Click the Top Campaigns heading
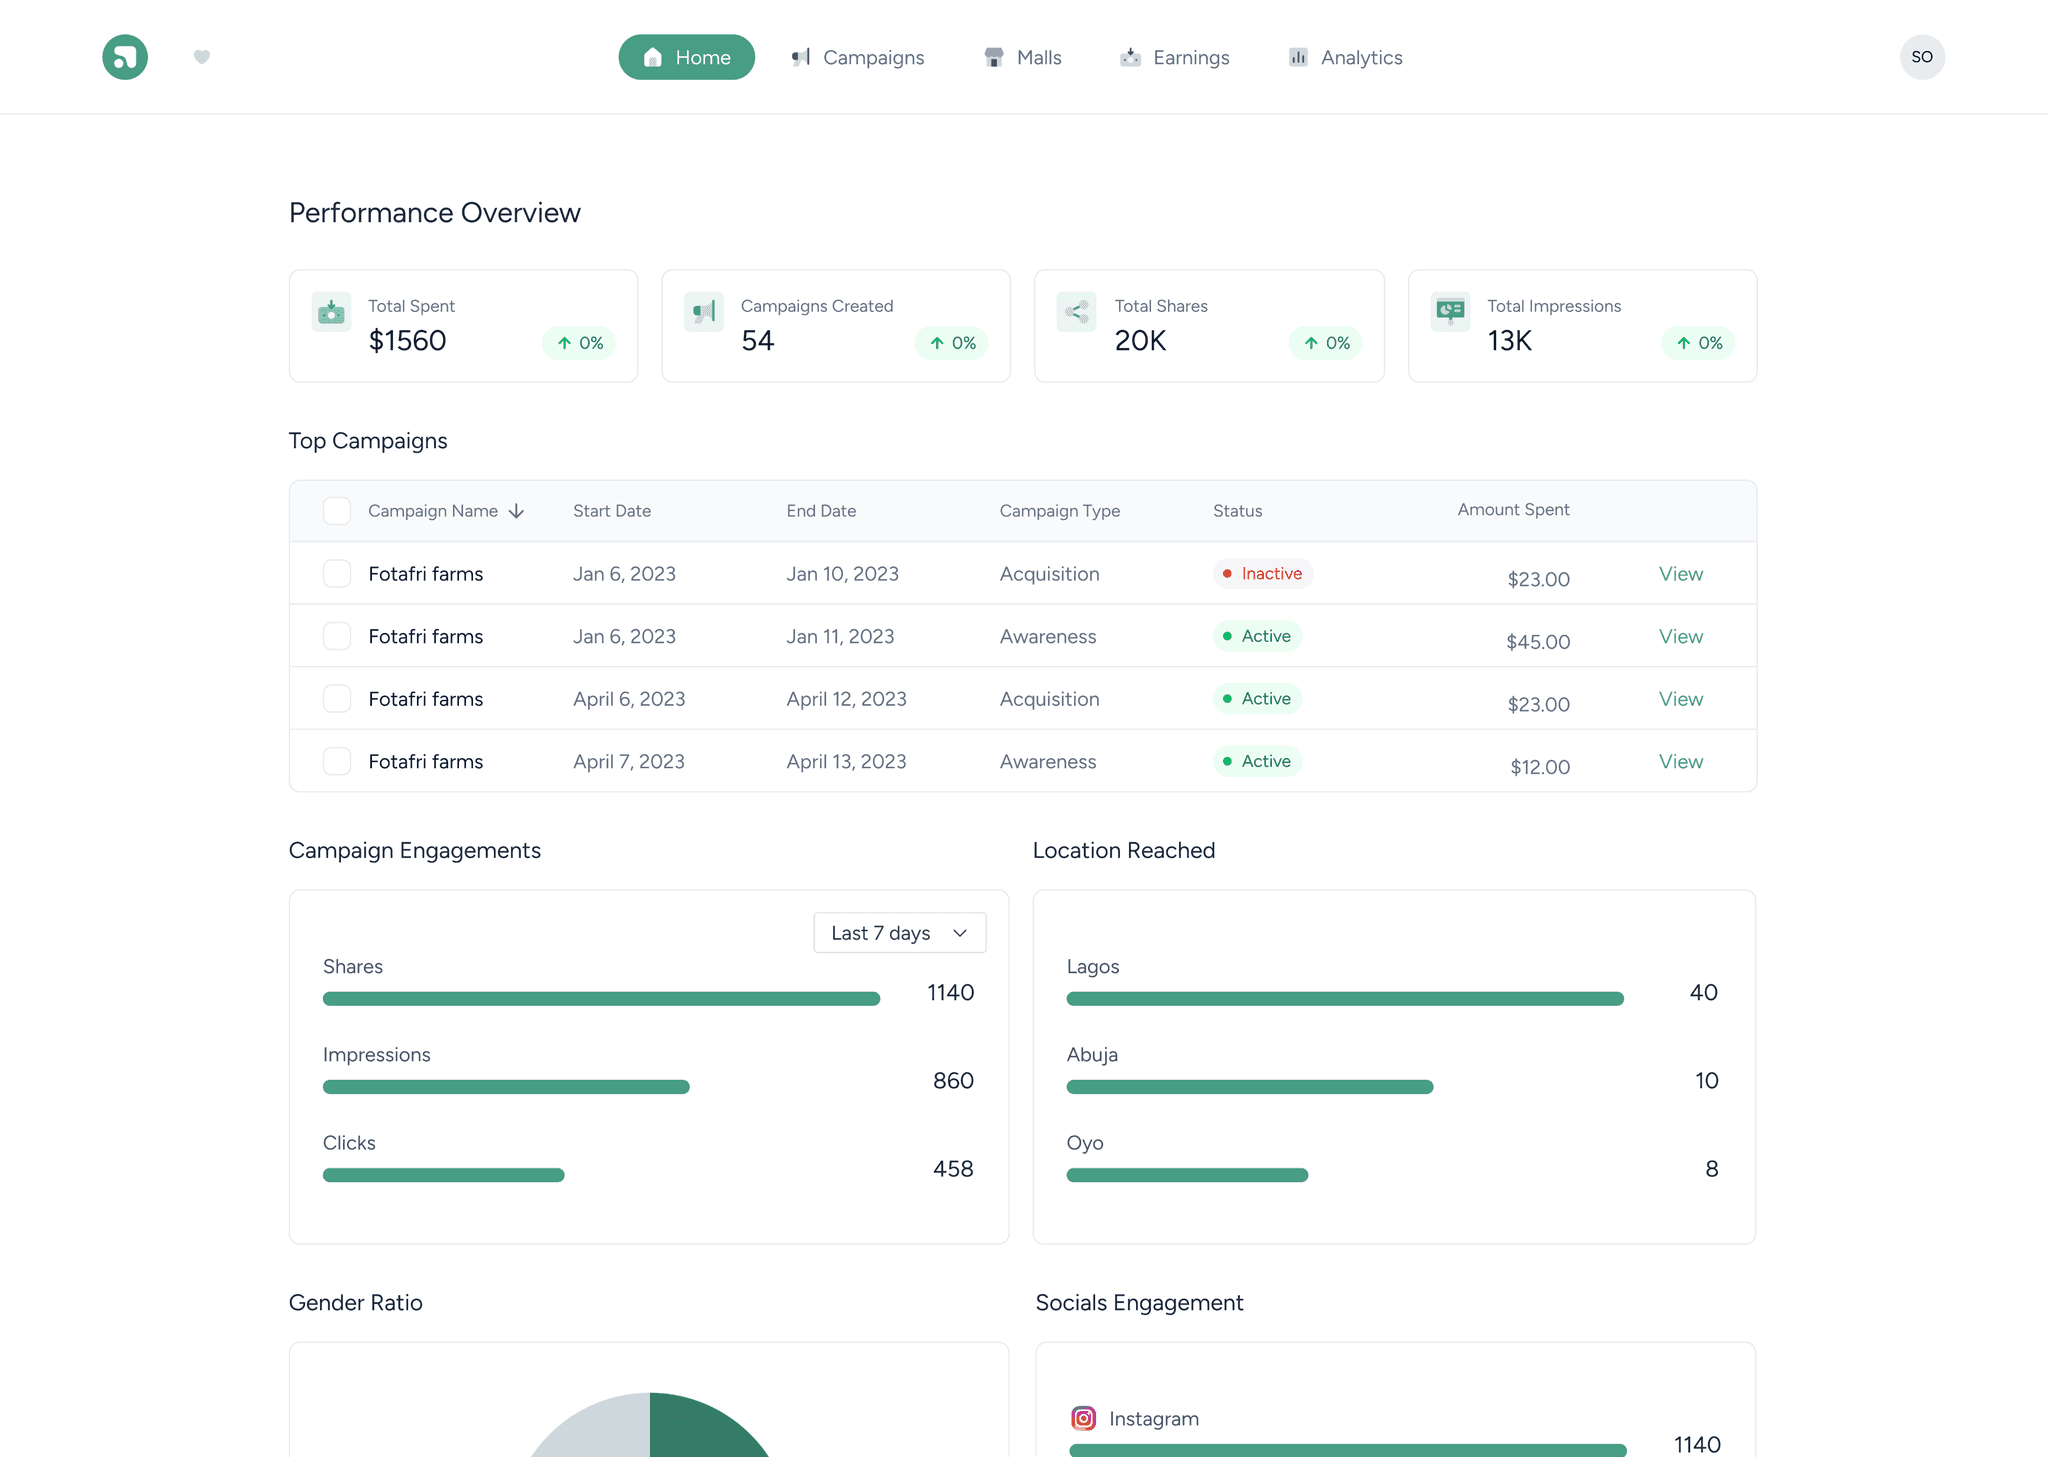This screenshot has height=1457, width=2048. [368, 441]
